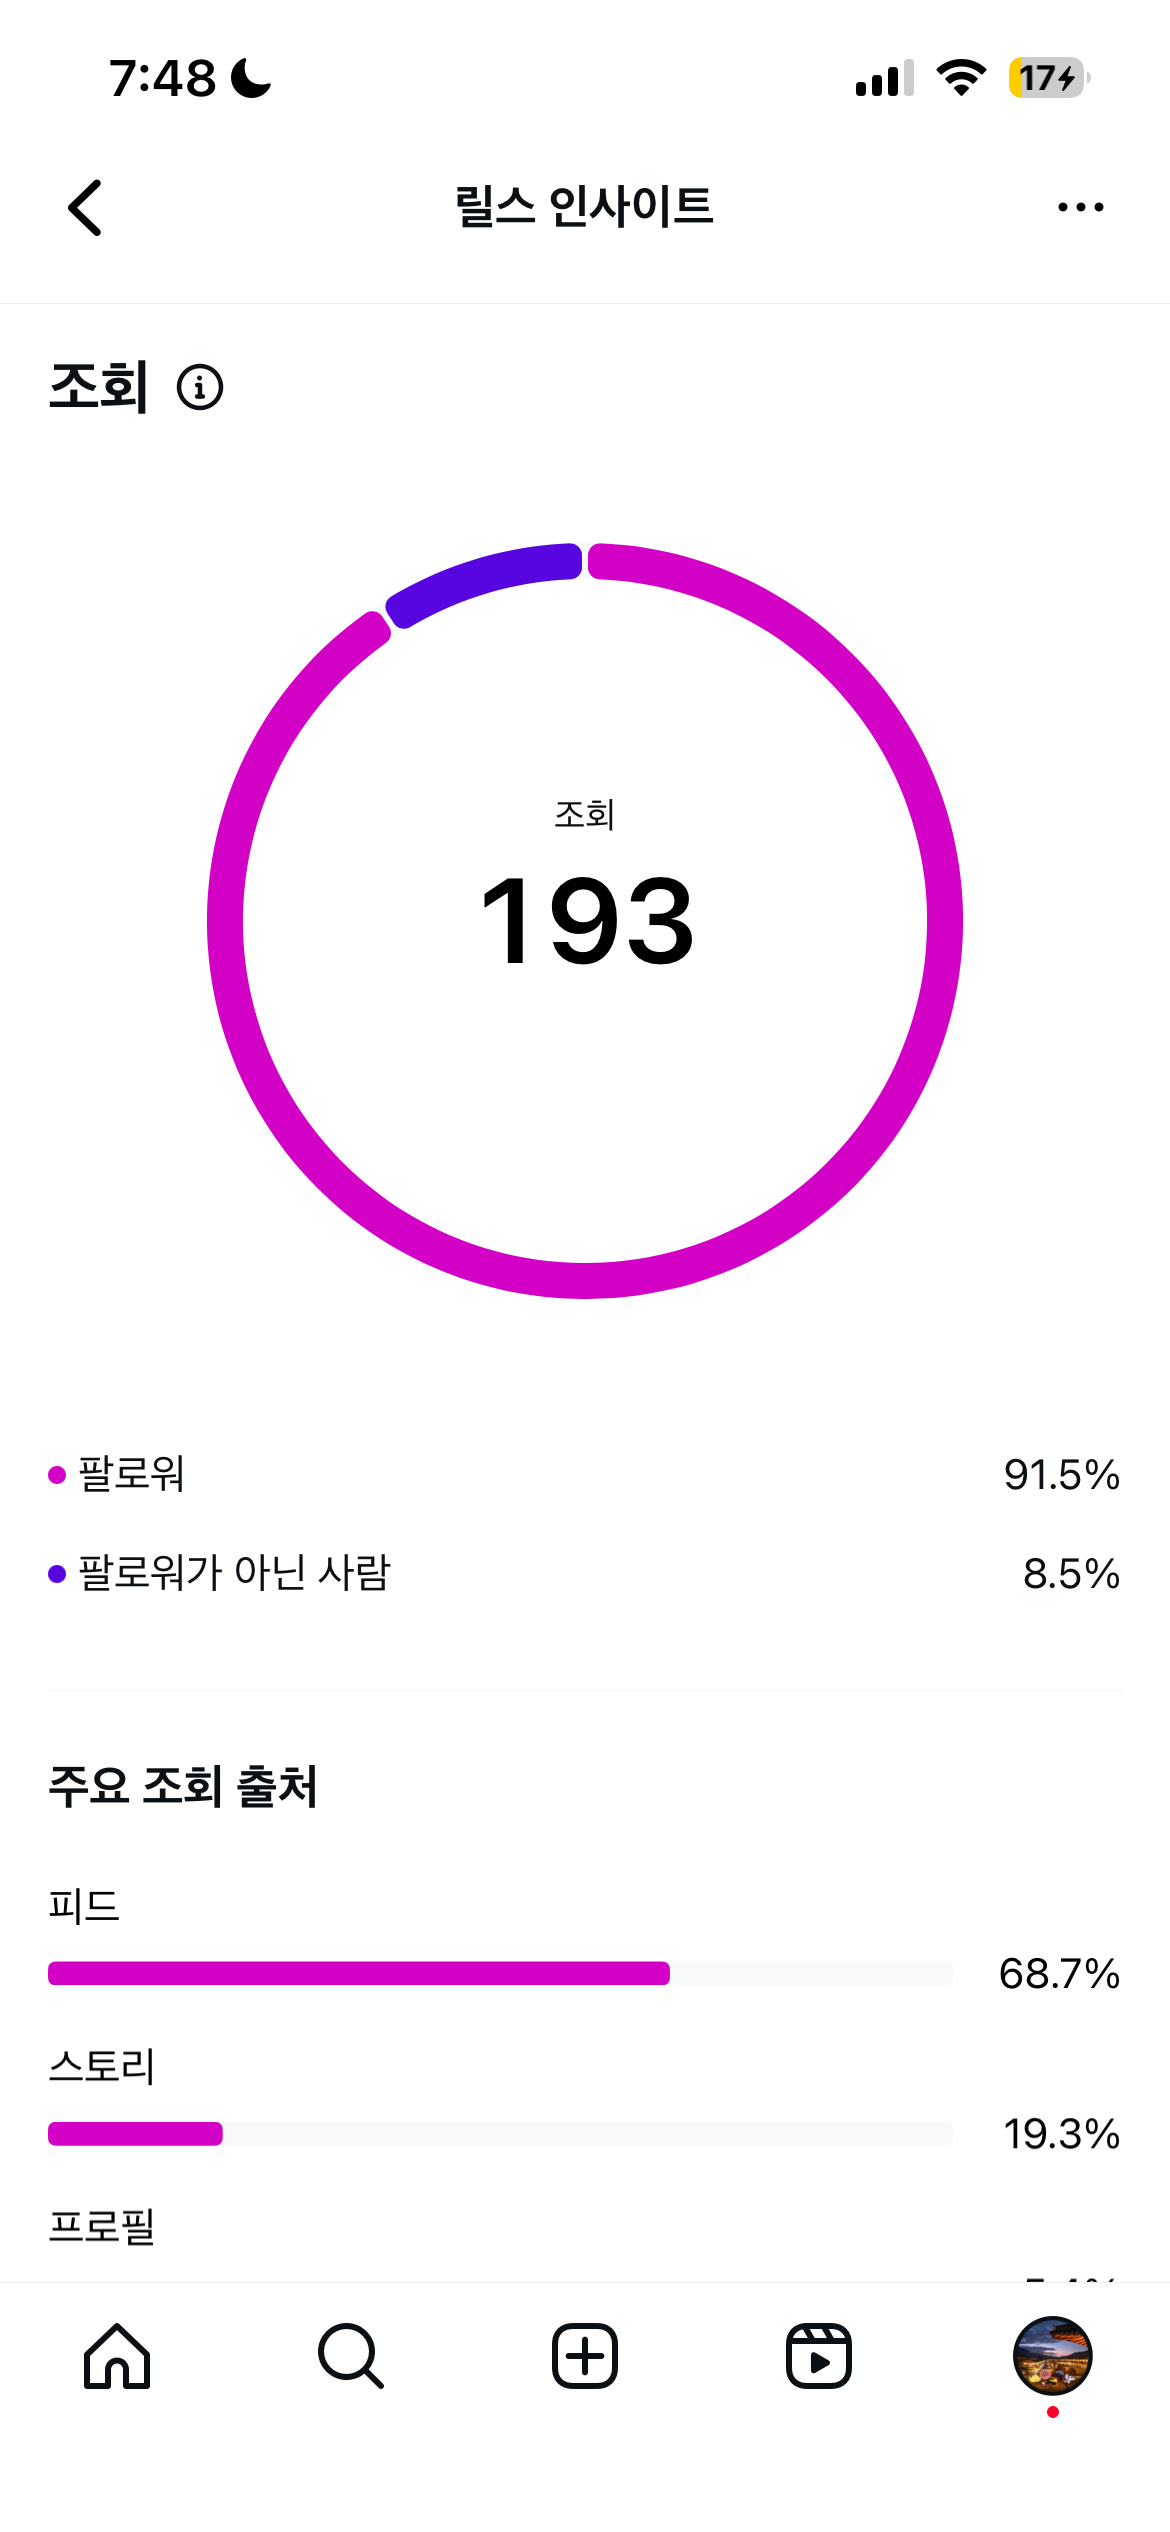Image resolution: width=1170 pixels, height=2532 pixels.
Task: Tap the 주요 조회 출처 heading
Action: tap(183, 1786)
